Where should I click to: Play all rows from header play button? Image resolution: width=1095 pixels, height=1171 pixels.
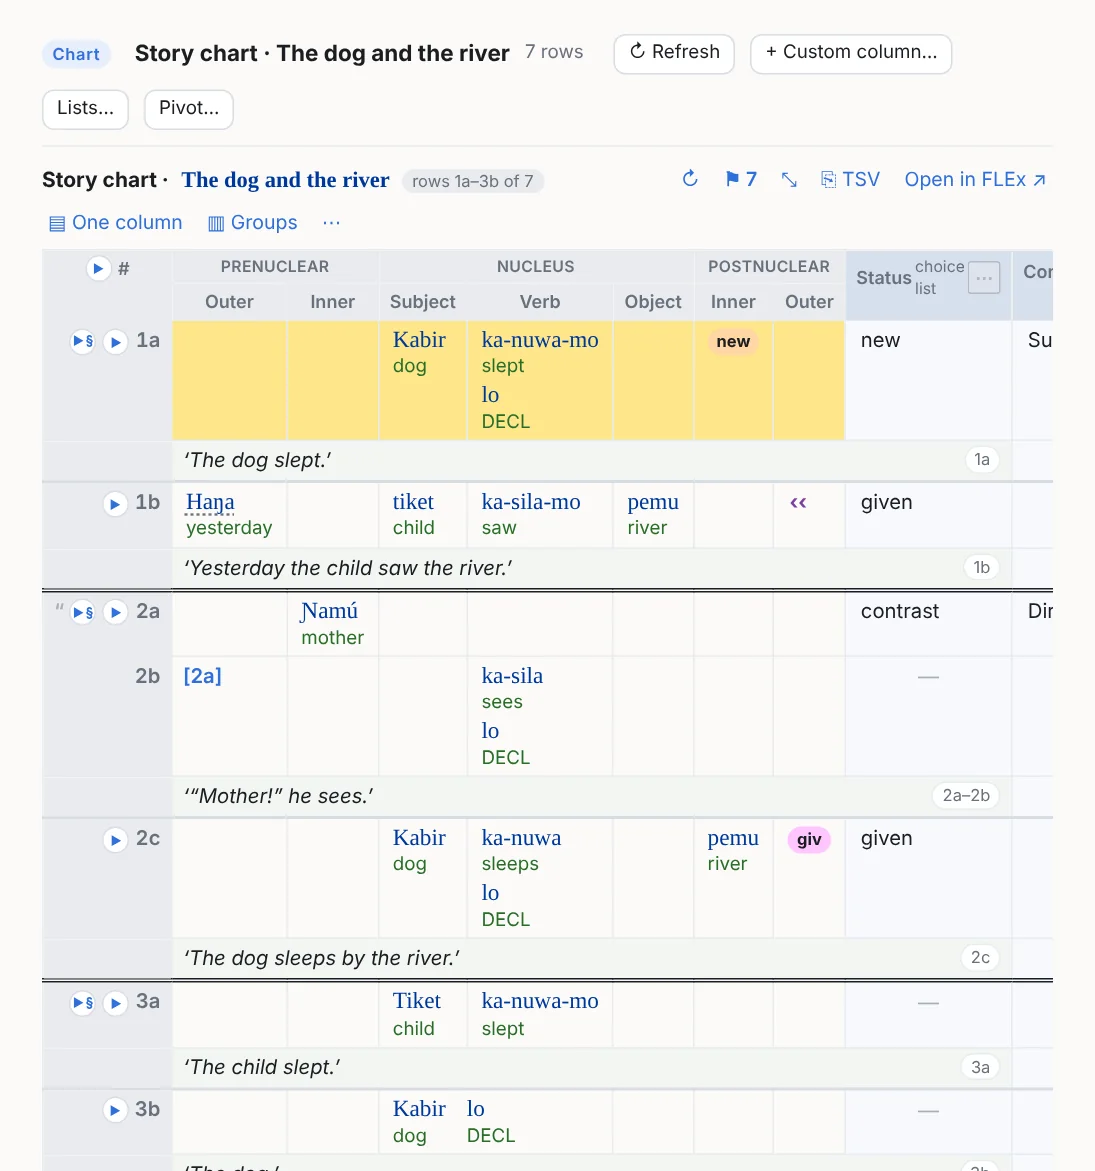[x=98, y=268]
